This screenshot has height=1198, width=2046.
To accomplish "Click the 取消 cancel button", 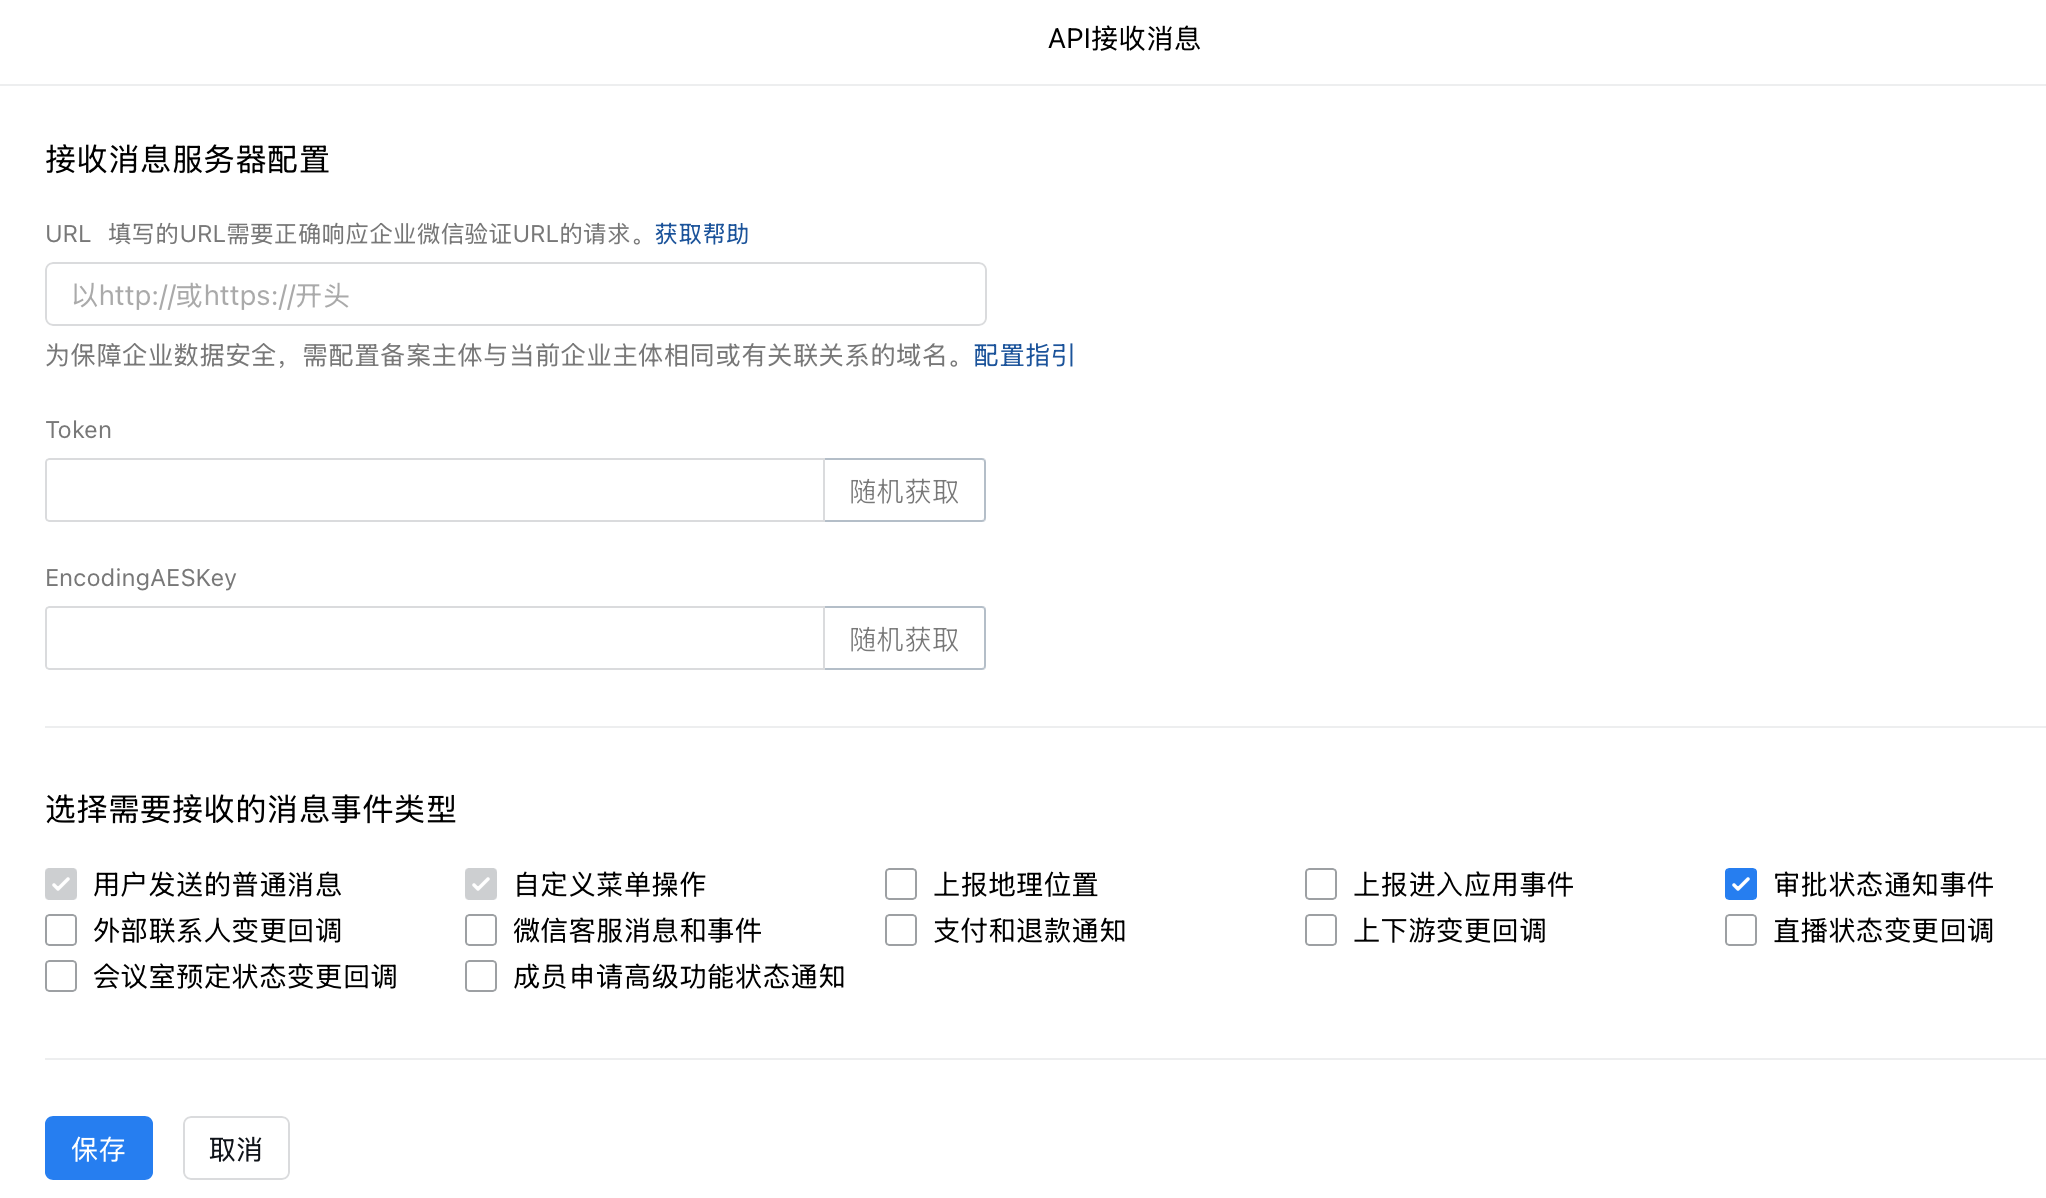I will [236, 1148].
